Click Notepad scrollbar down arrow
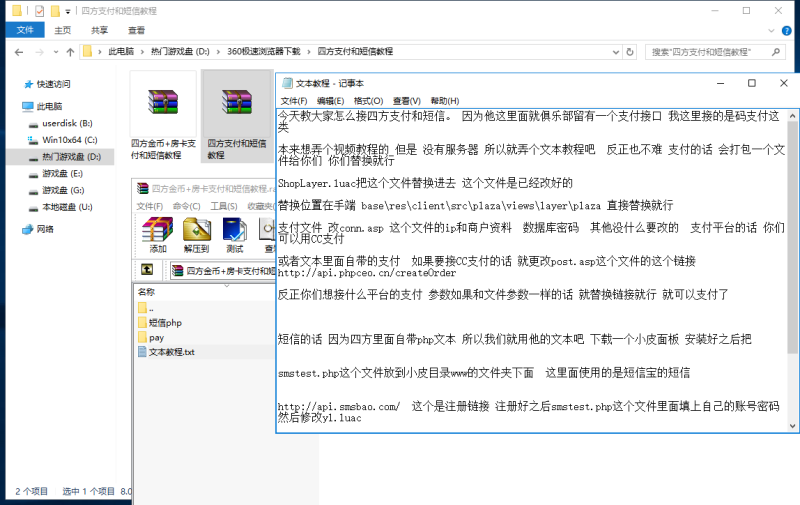This screenshot has height=505, width=800. click(x=792, y=426)
